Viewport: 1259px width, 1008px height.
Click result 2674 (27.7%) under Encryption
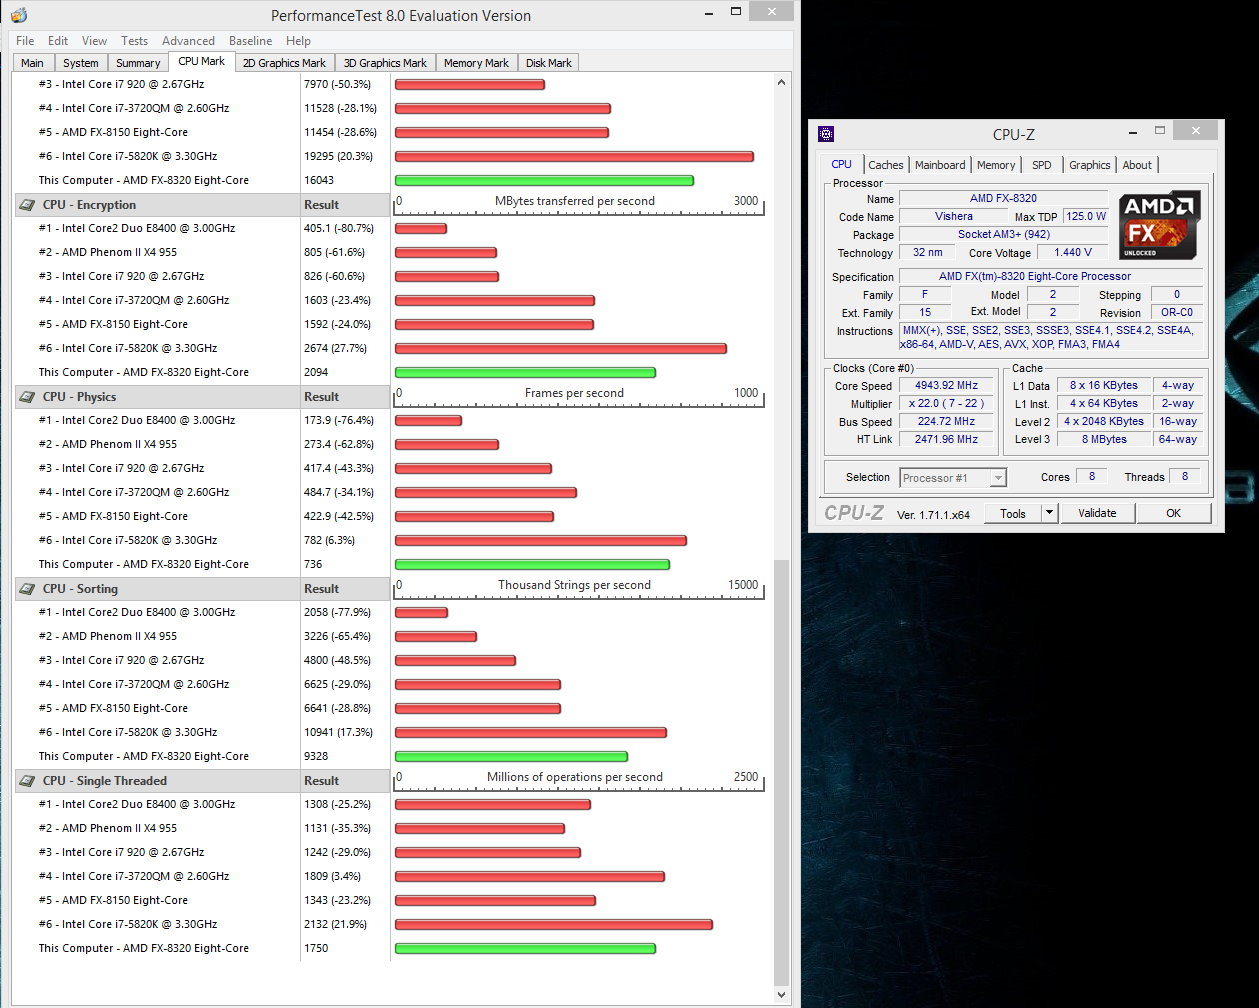tap(335, 348)
